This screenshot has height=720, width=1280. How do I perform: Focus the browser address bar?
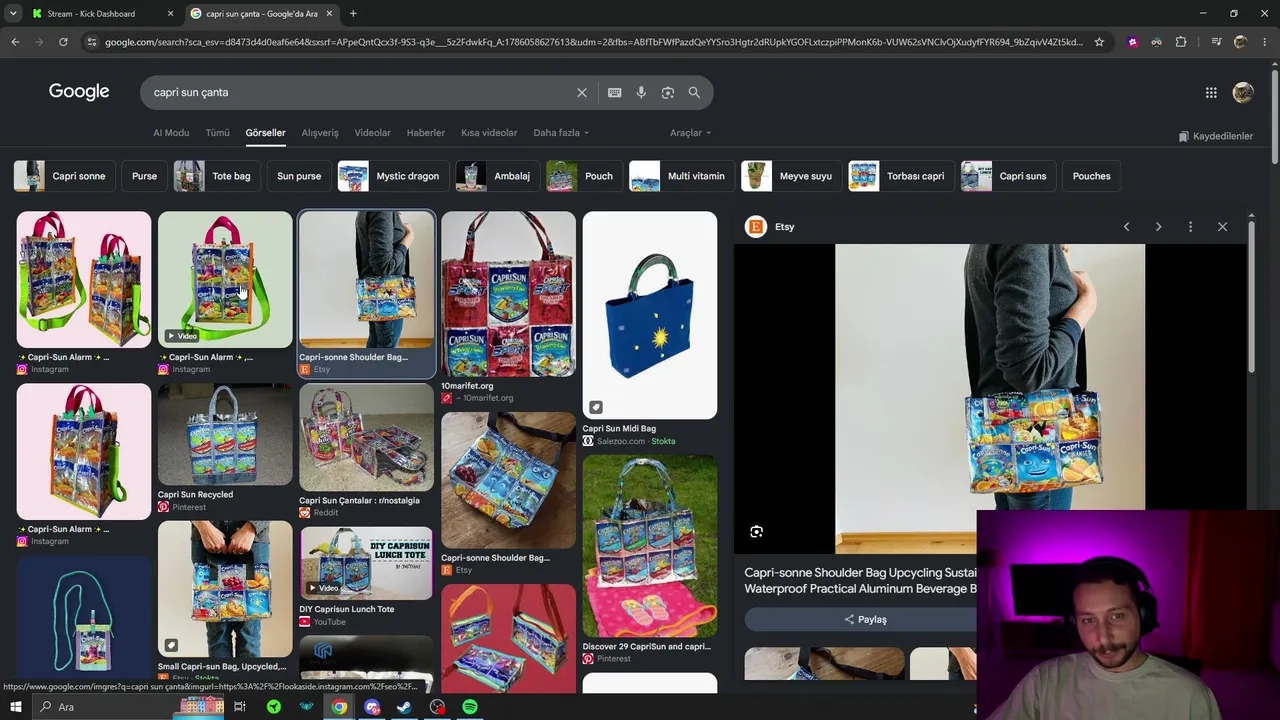pyautogui.click(x=594, y=42)
